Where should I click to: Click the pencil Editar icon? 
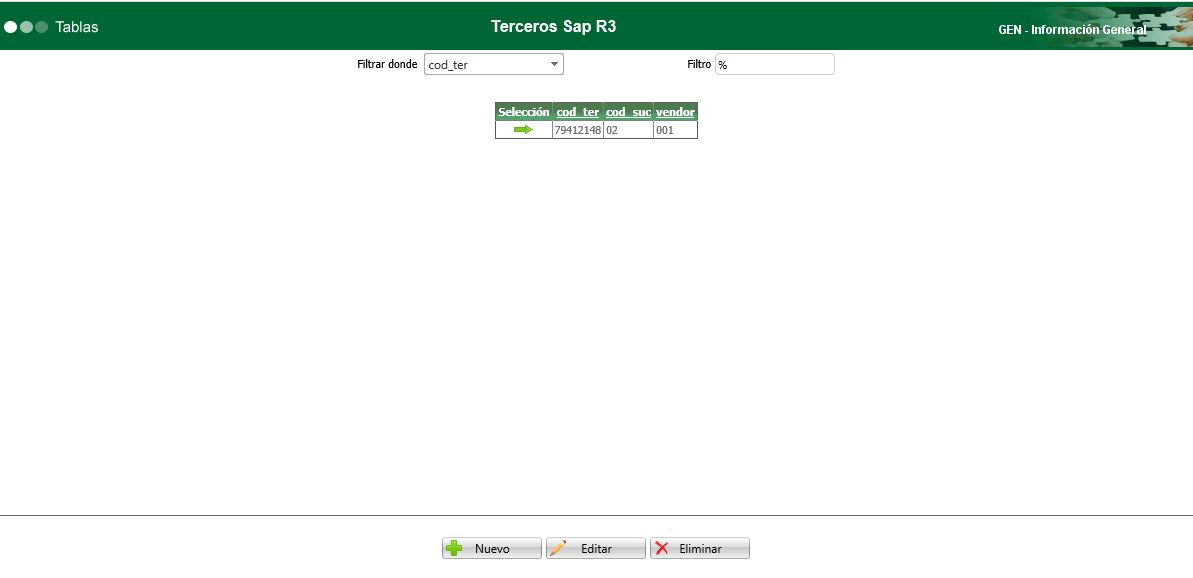558,548
